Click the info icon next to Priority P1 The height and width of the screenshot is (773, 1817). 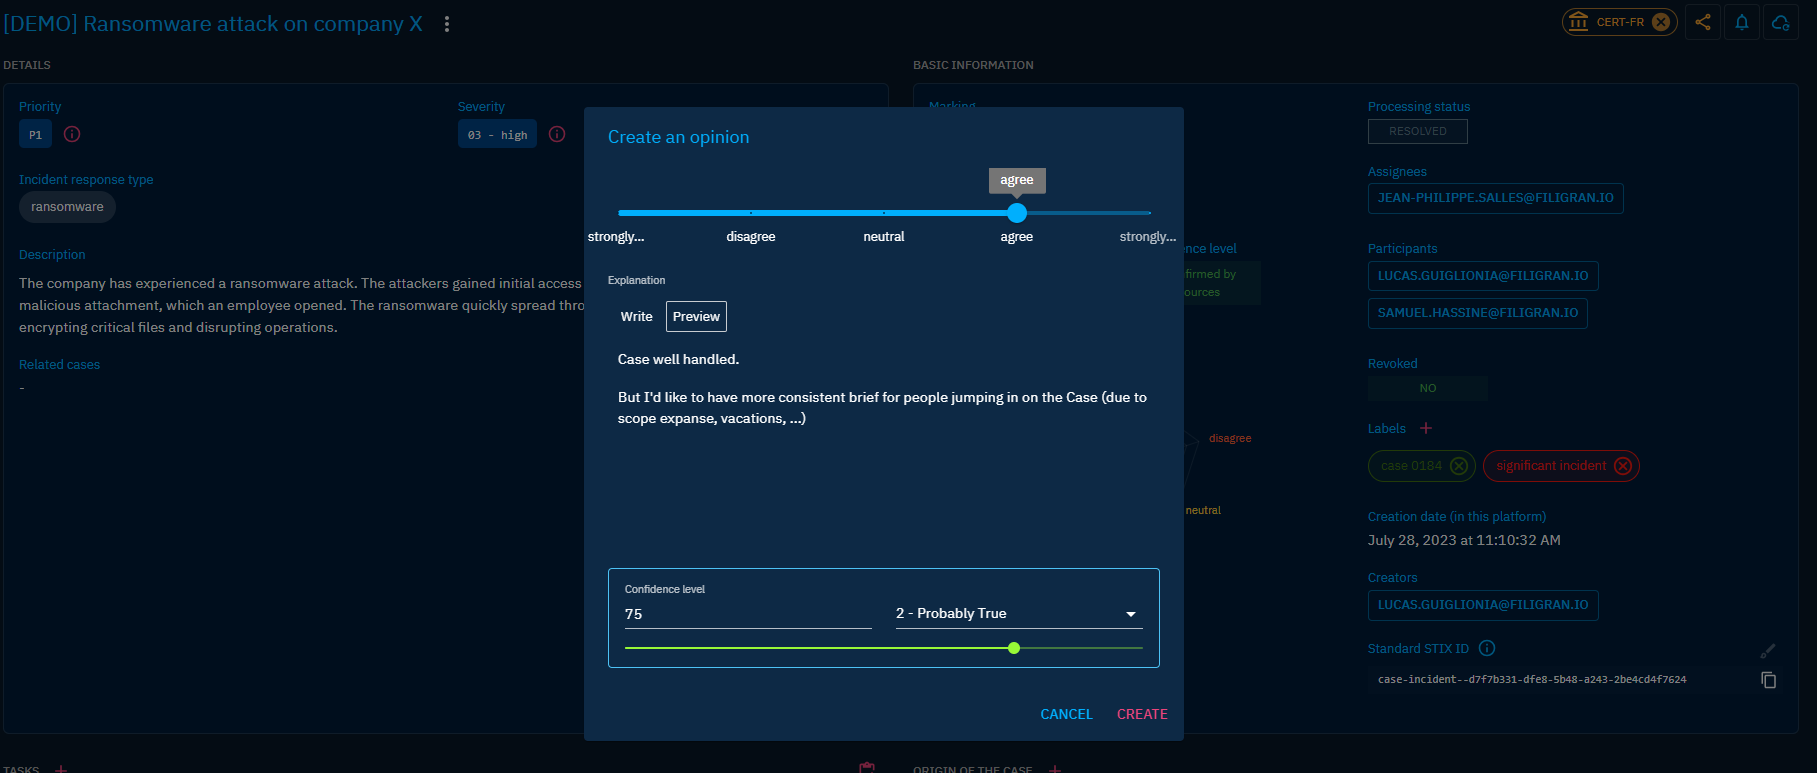pos(72,134)
